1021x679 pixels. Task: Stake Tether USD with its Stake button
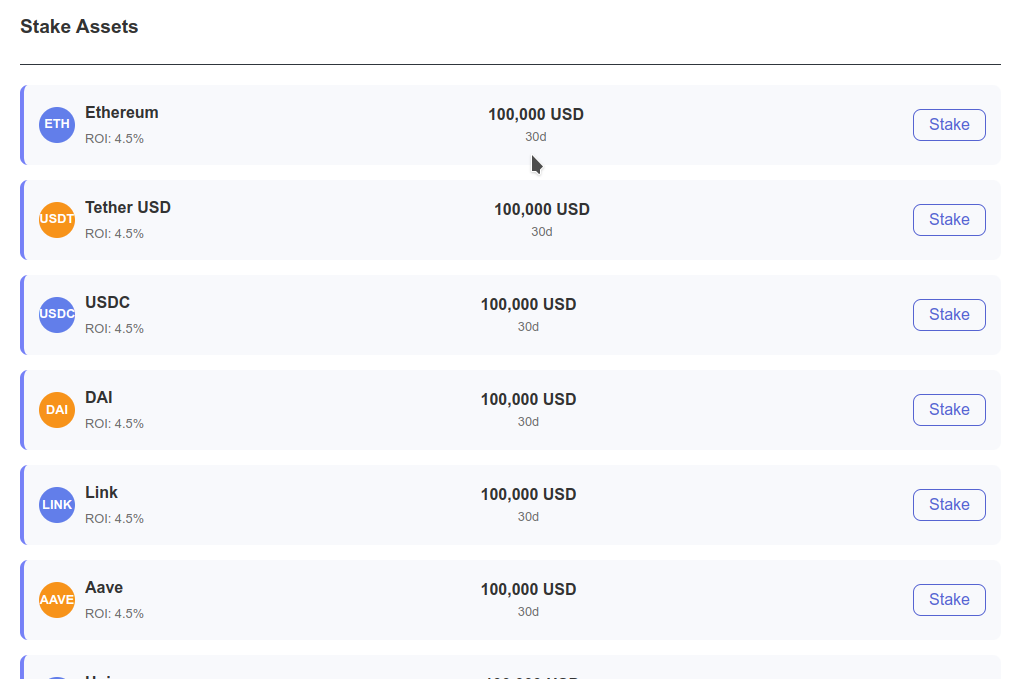point(949,219)
